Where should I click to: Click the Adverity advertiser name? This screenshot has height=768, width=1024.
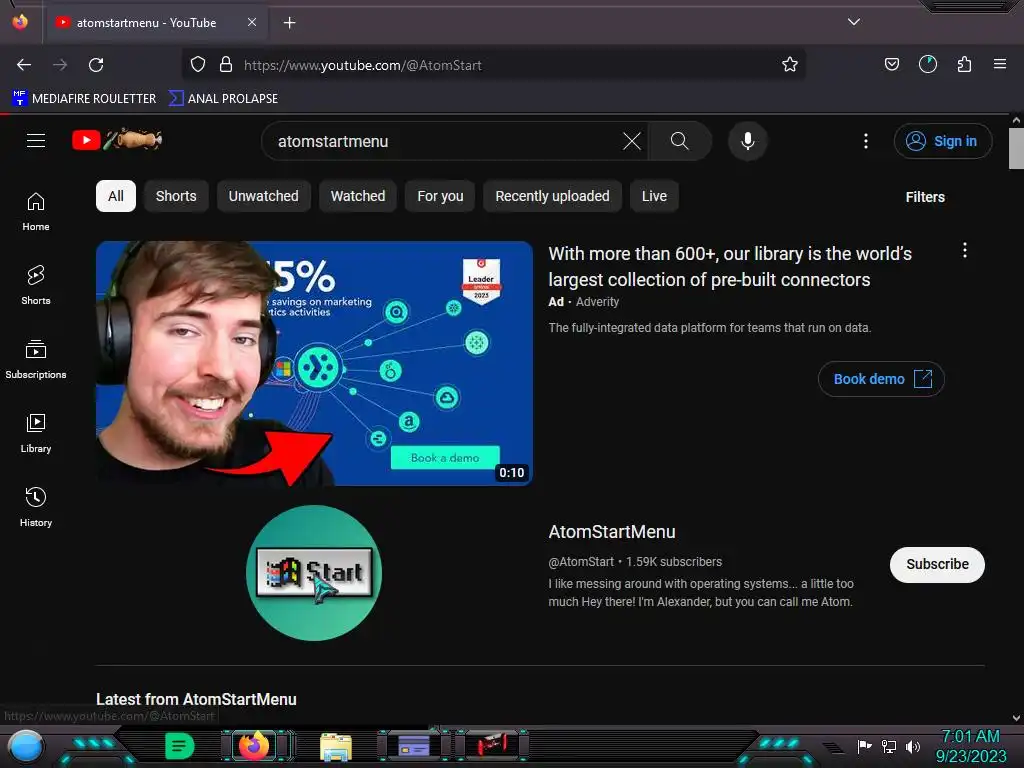597,302
